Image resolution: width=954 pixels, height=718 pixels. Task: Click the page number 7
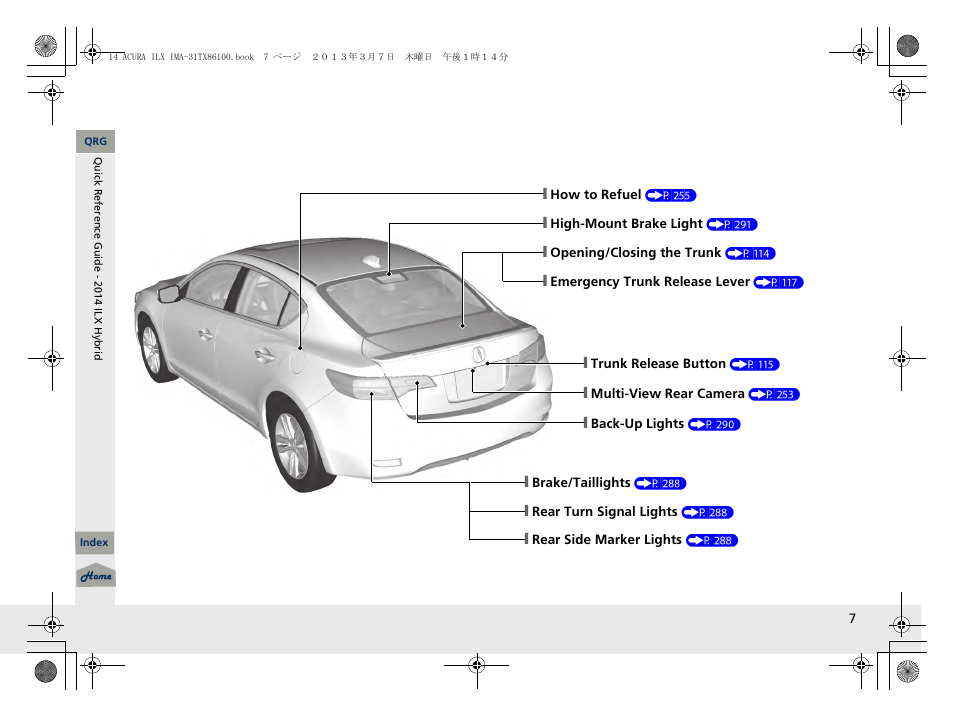[852, 618]
